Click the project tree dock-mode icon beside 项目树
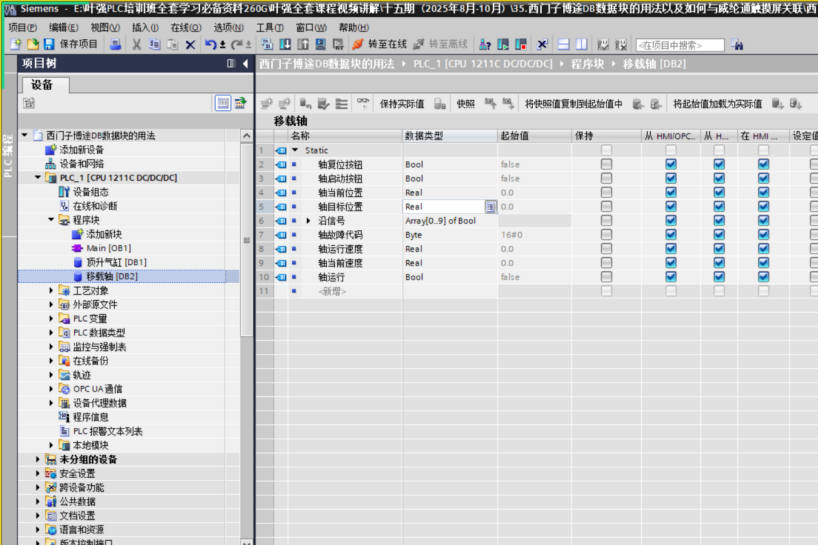The width and height of the screenshot is (819, 546). [231, 64]
